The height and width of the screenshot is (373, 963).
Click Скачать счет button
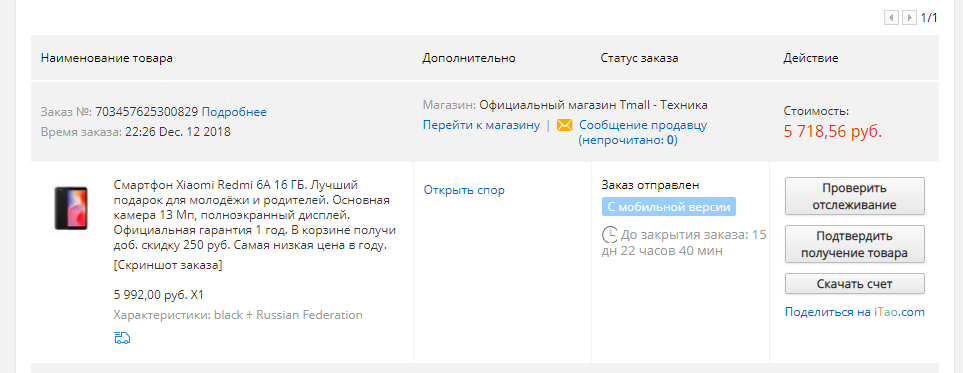(854, 284)
